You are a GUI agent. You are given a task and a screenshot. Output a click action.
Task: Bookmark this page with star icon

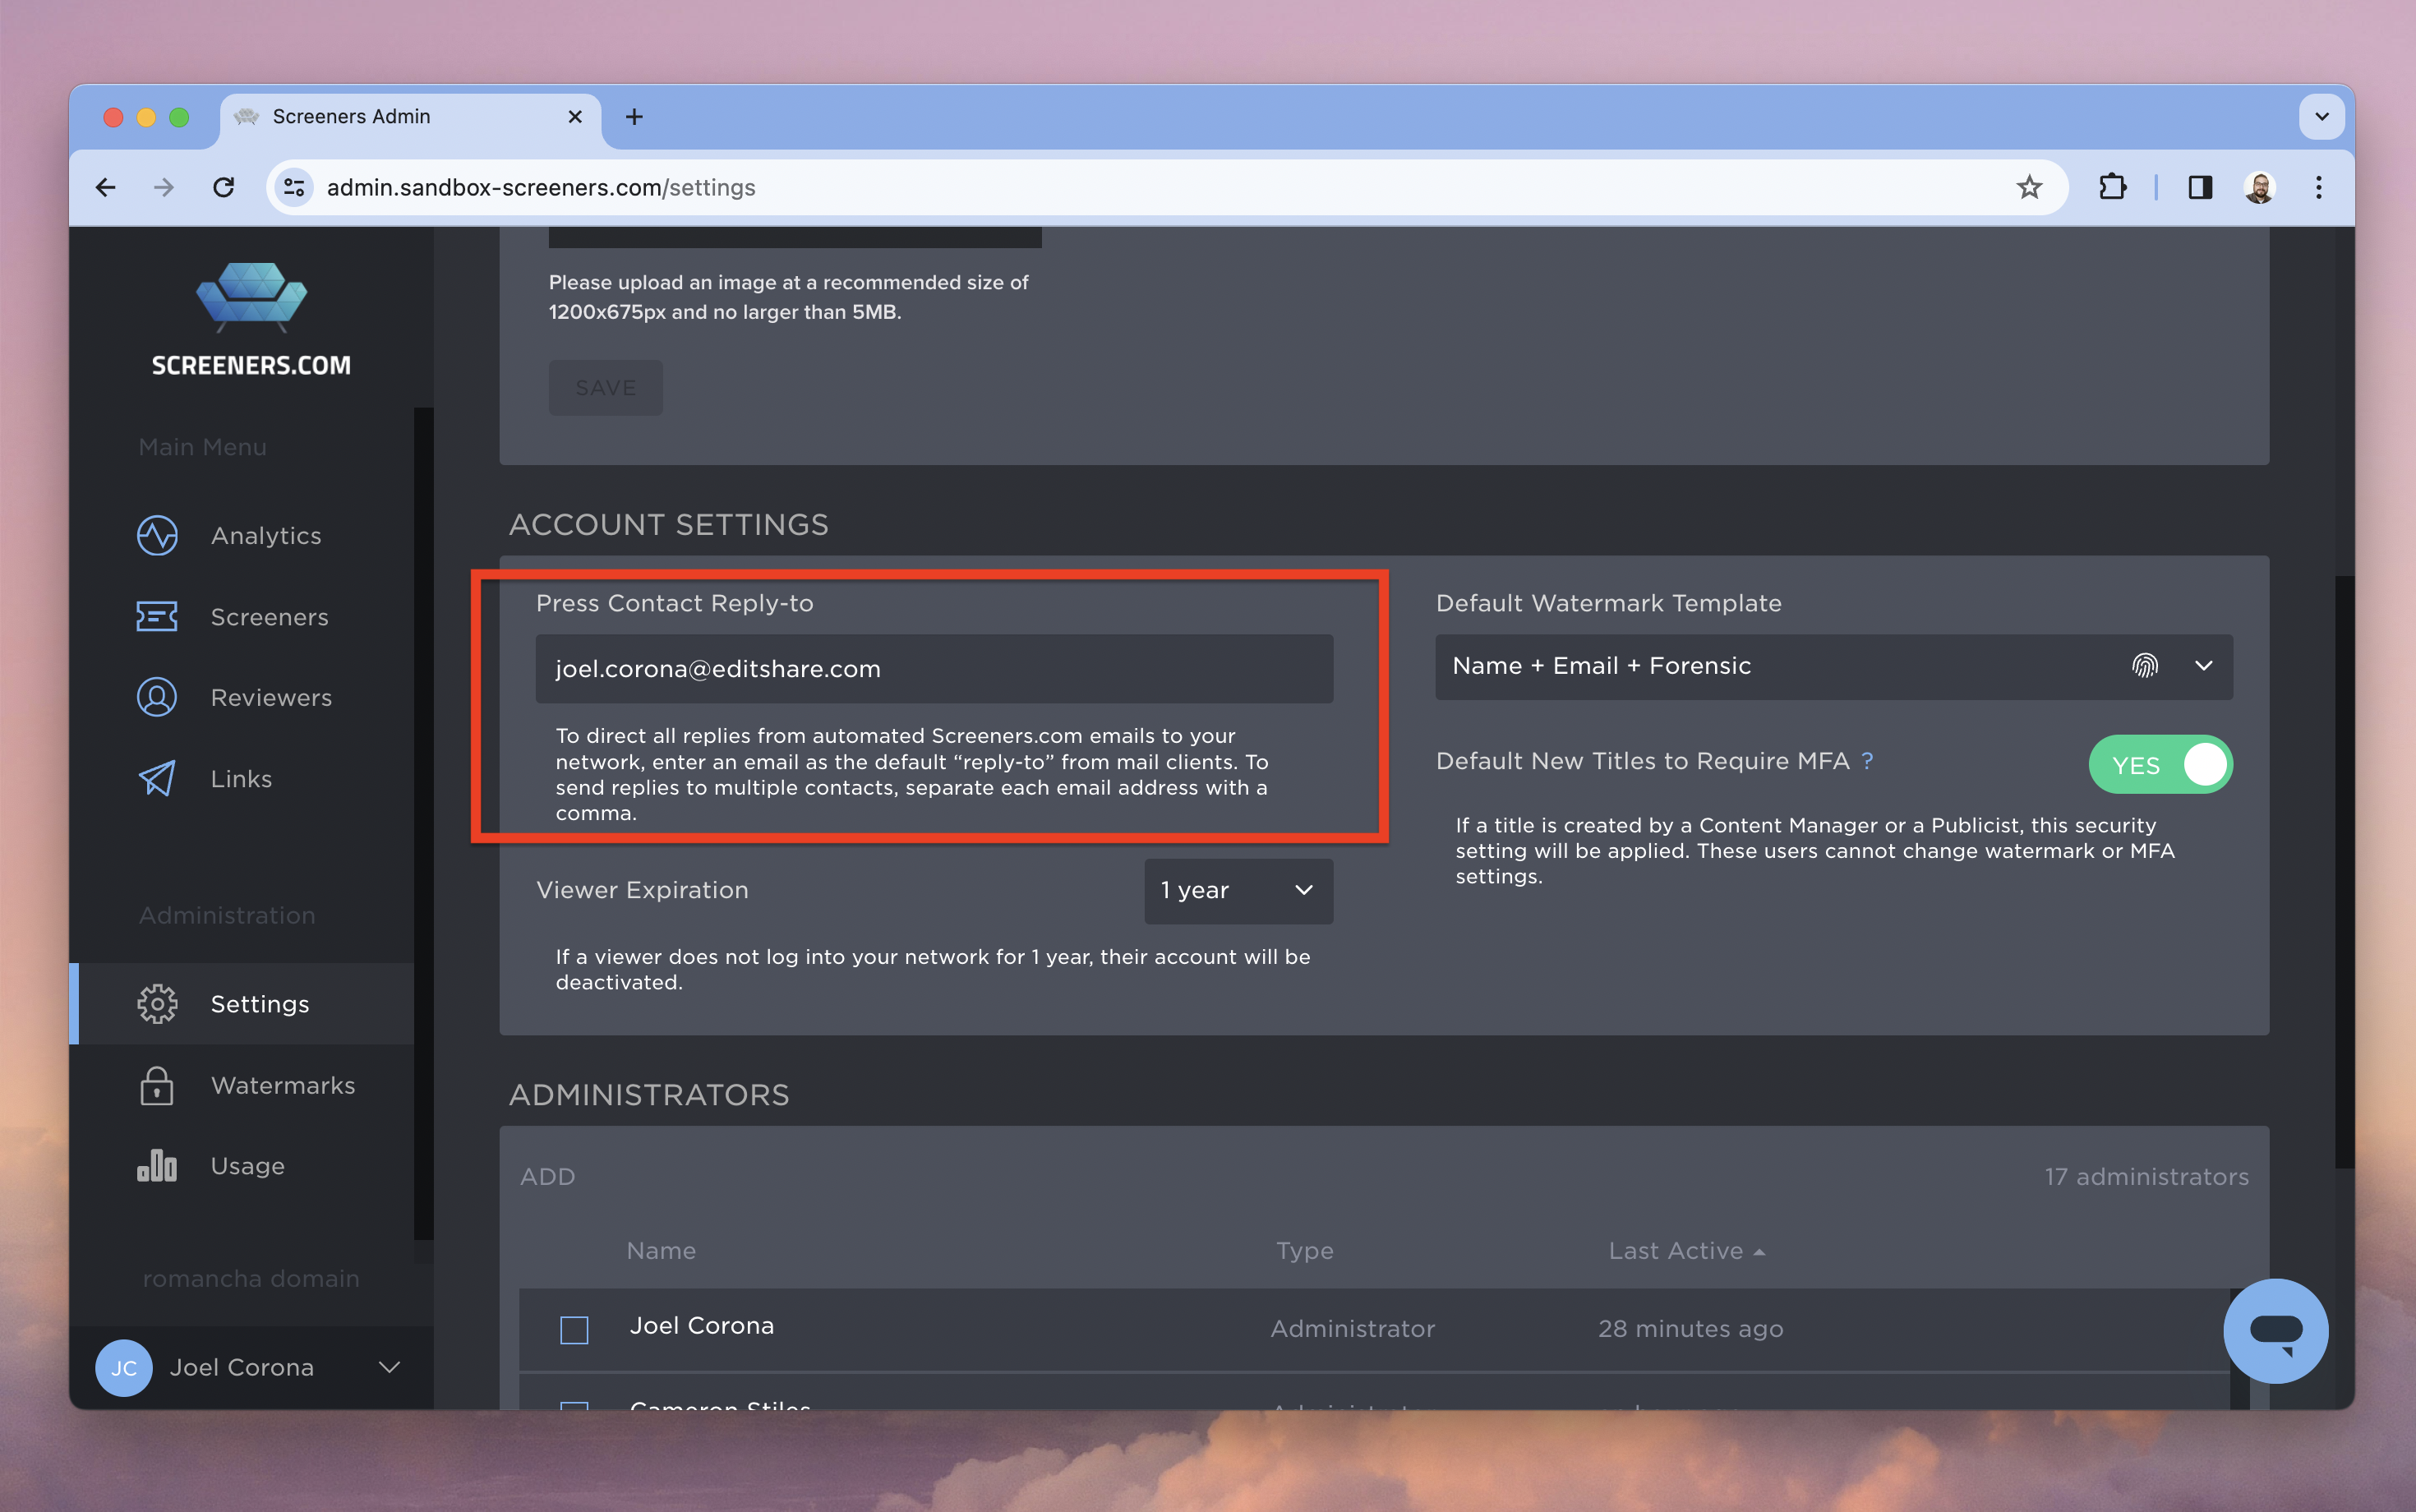[x=2029, y=187]
